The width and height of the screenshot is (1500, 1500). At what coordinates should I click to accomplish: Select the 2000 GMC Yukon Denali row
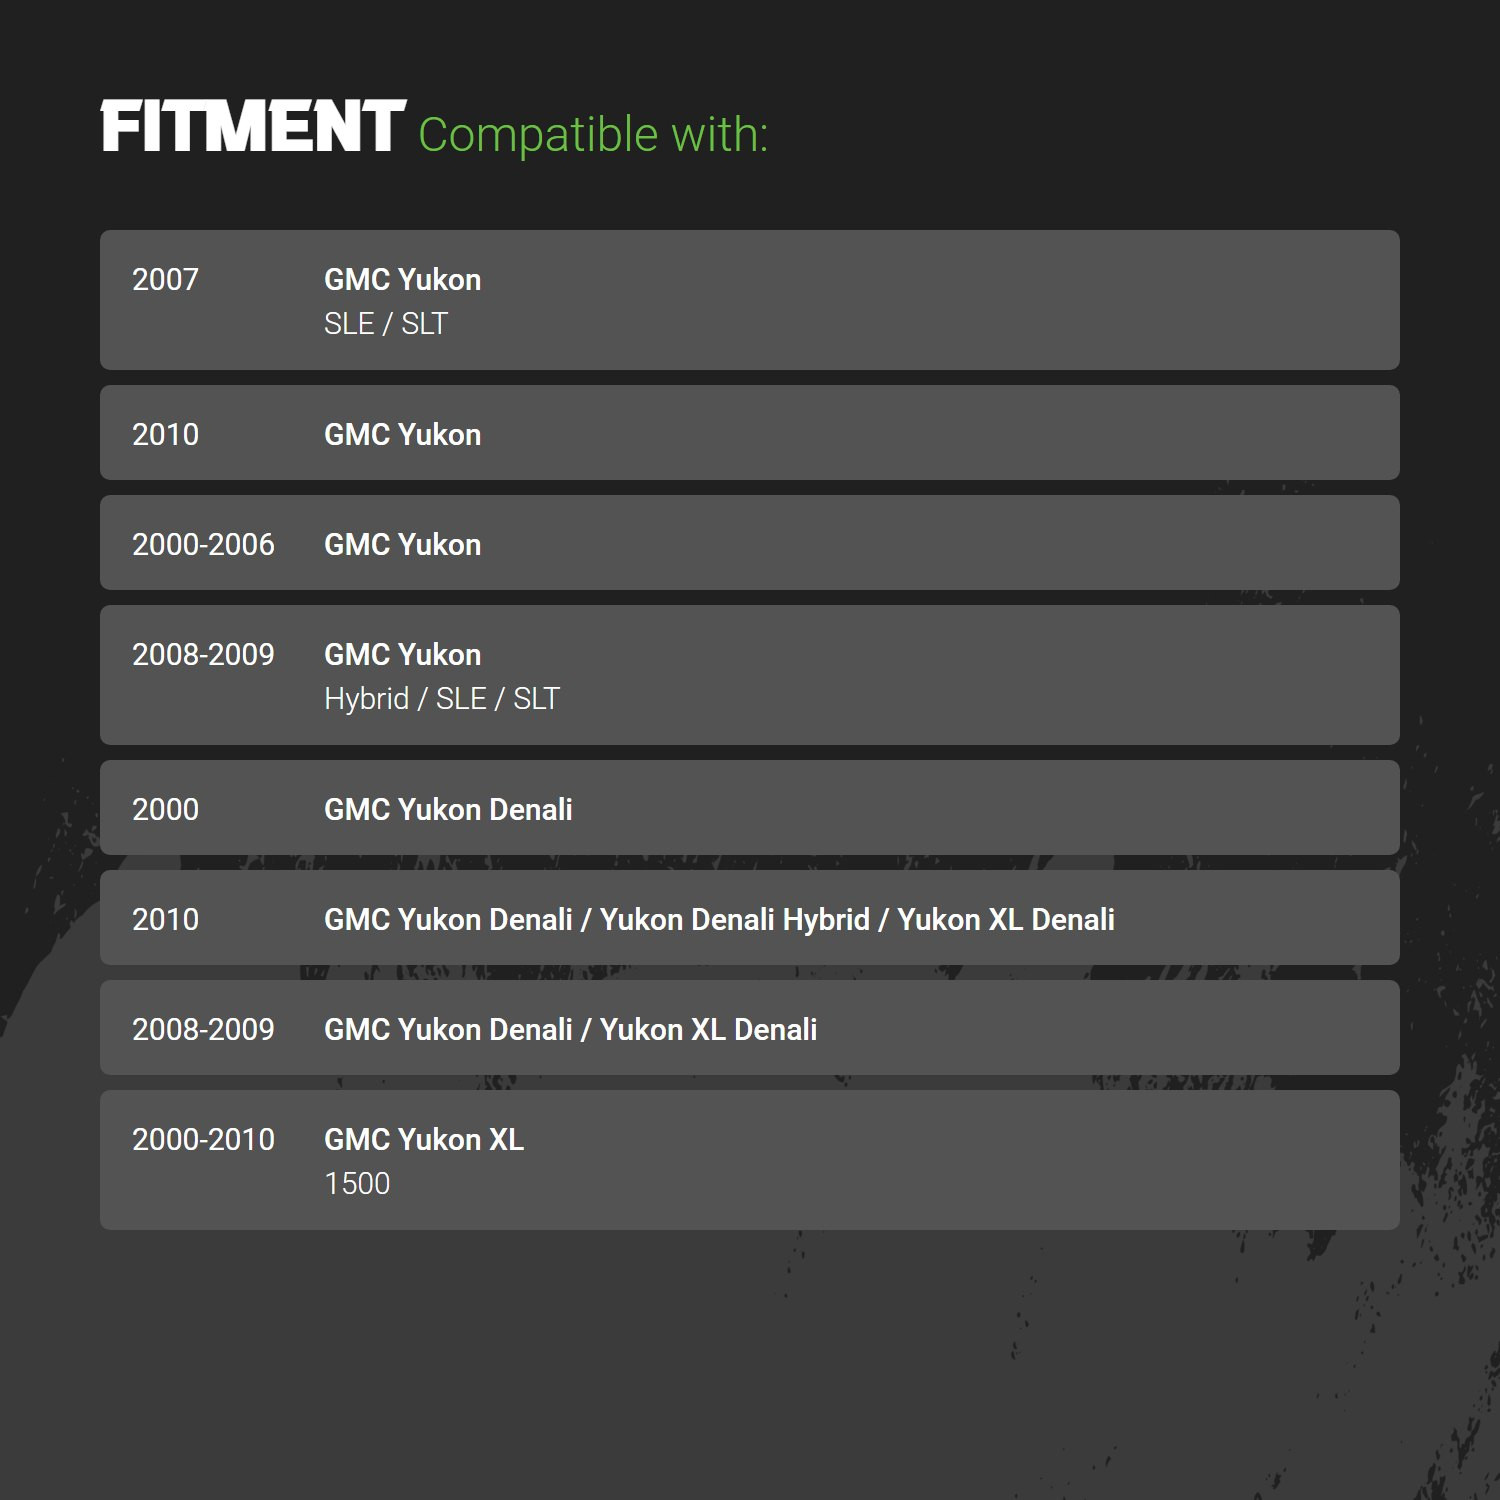[750, 808]
